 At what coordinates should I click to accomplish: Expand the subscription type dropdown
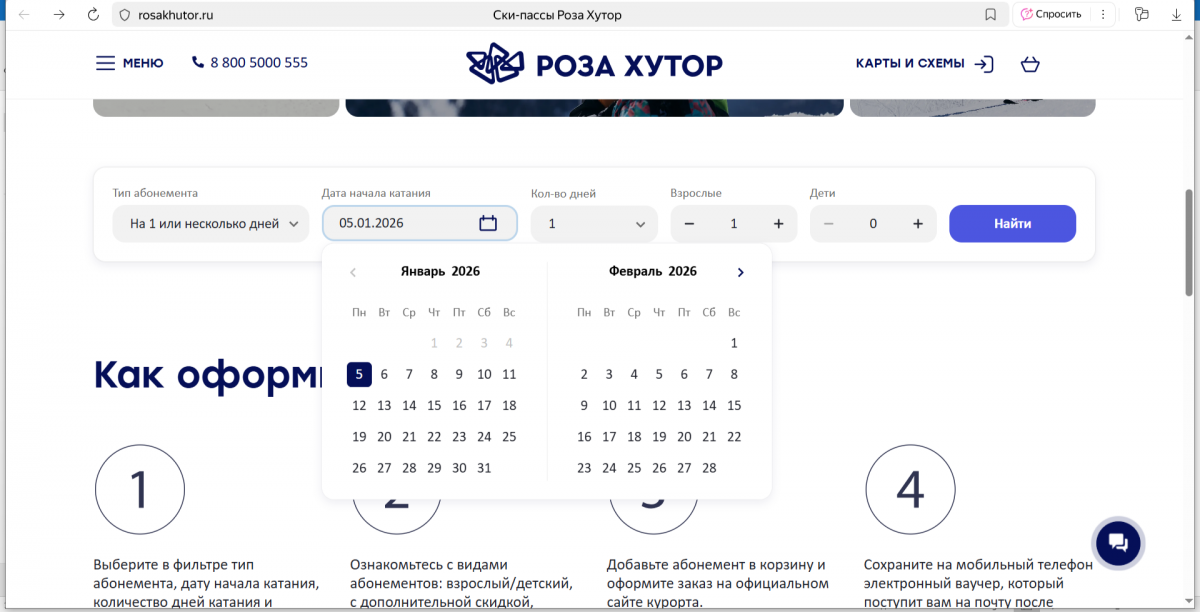tap(210, 224)
